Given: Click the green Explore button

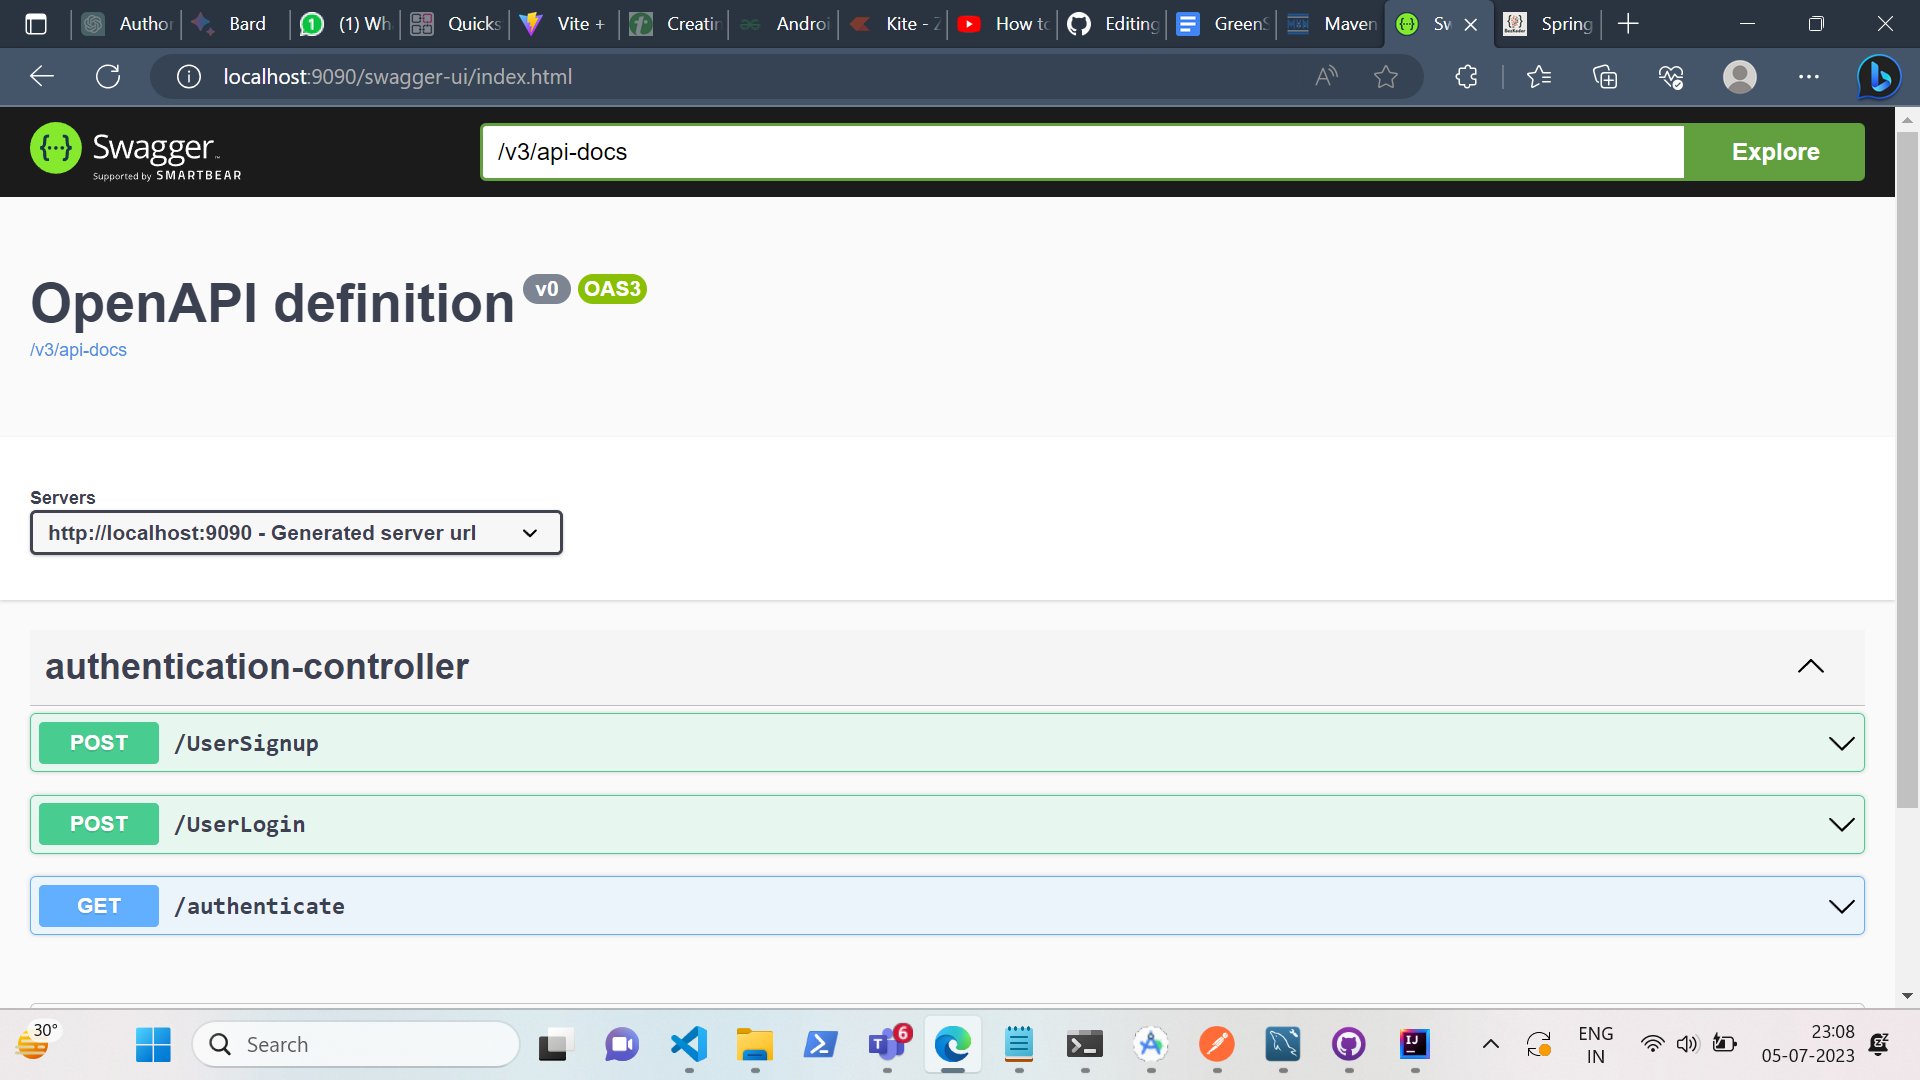Looking at the screenshot, I should pos(1774,152).
